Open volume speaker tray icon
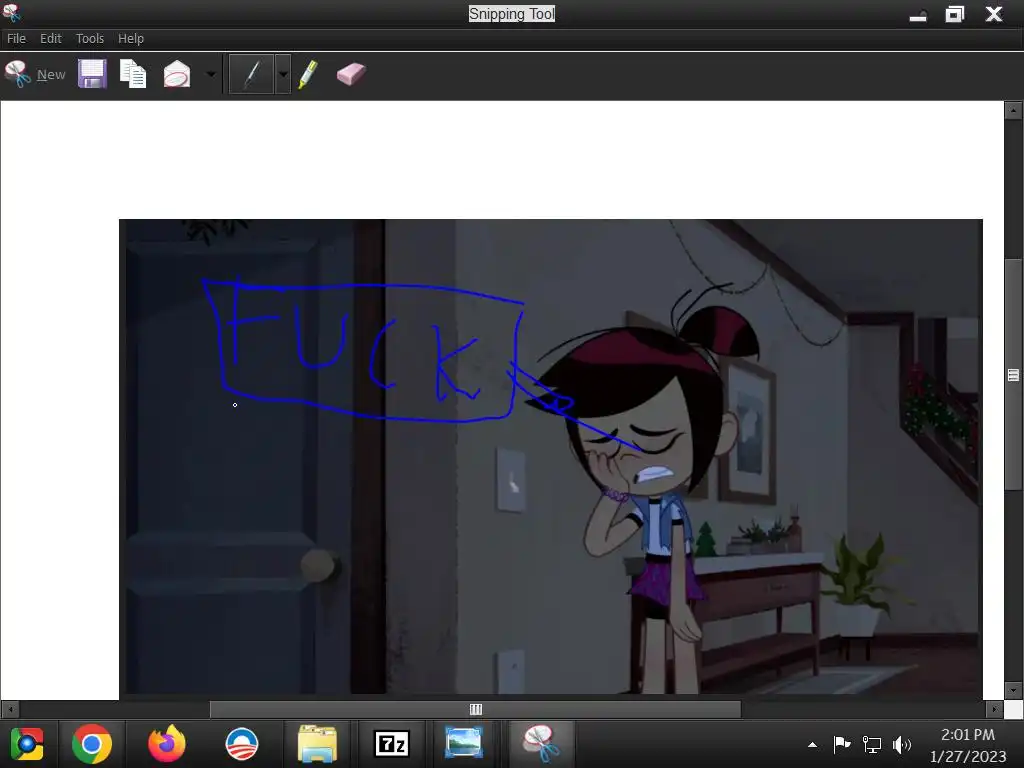 tap(902, 744)
